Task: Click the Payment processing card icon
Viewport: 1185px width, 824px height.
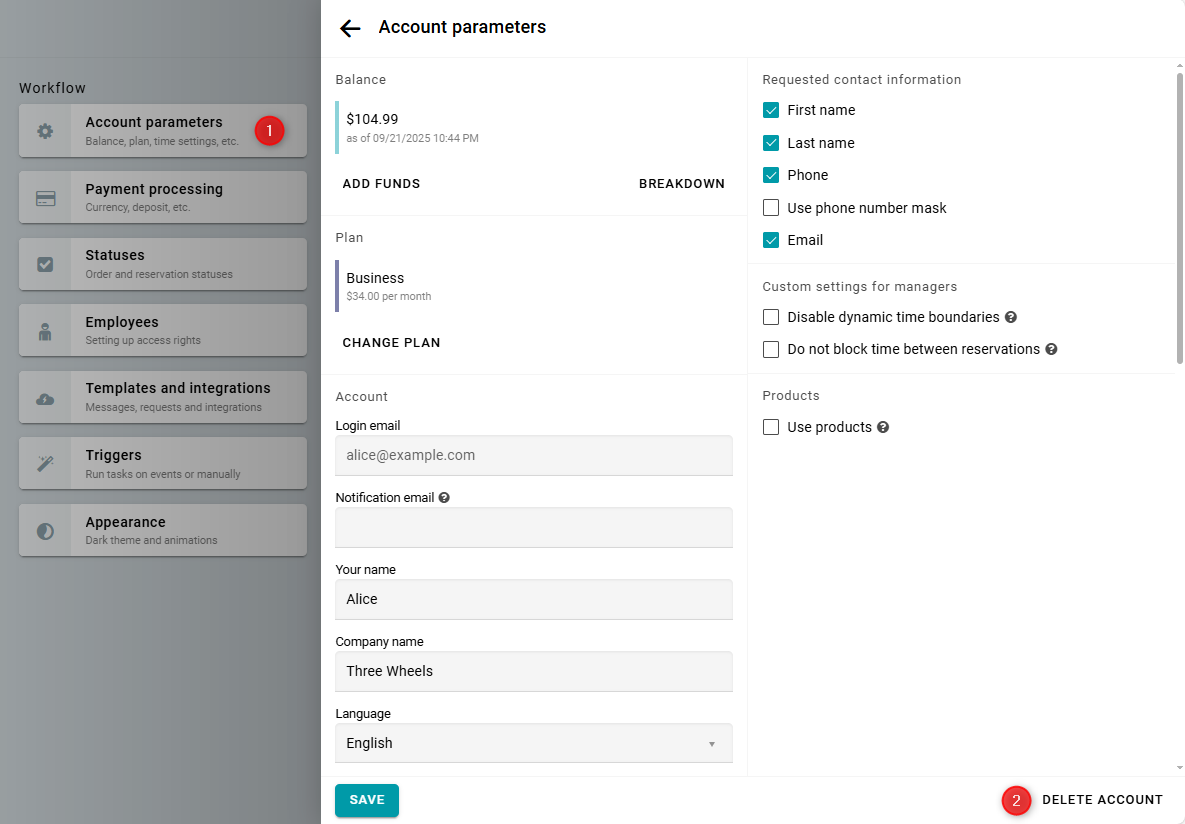Action: pyautogui.click(x=45, y=198)
